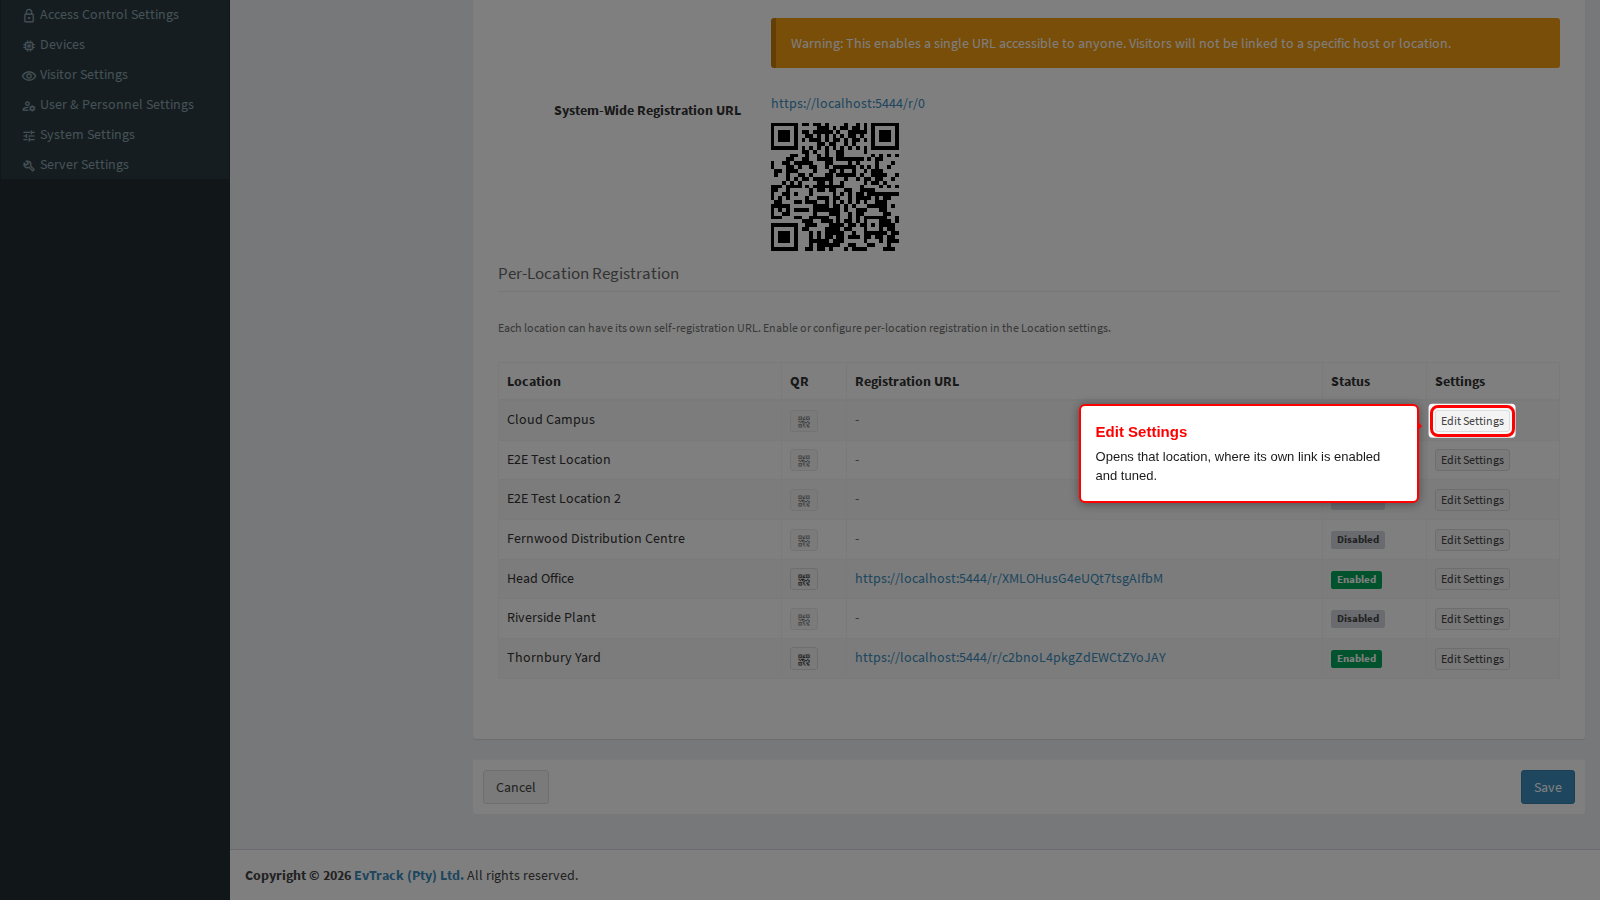Go to Visitor Settings
Image resolution: width=1600 pixels, height=900 pixels.
pos(75,75)
